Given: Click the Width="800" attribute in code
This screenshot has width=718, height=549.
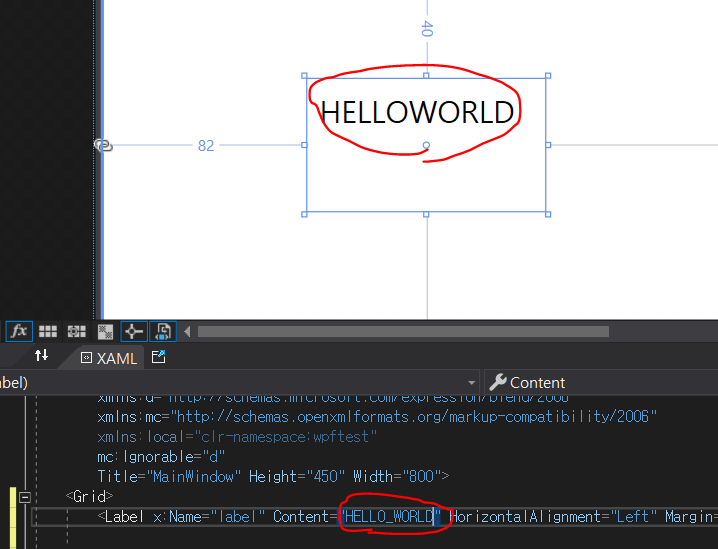Looking at the screenshot, I should point(397,477).
